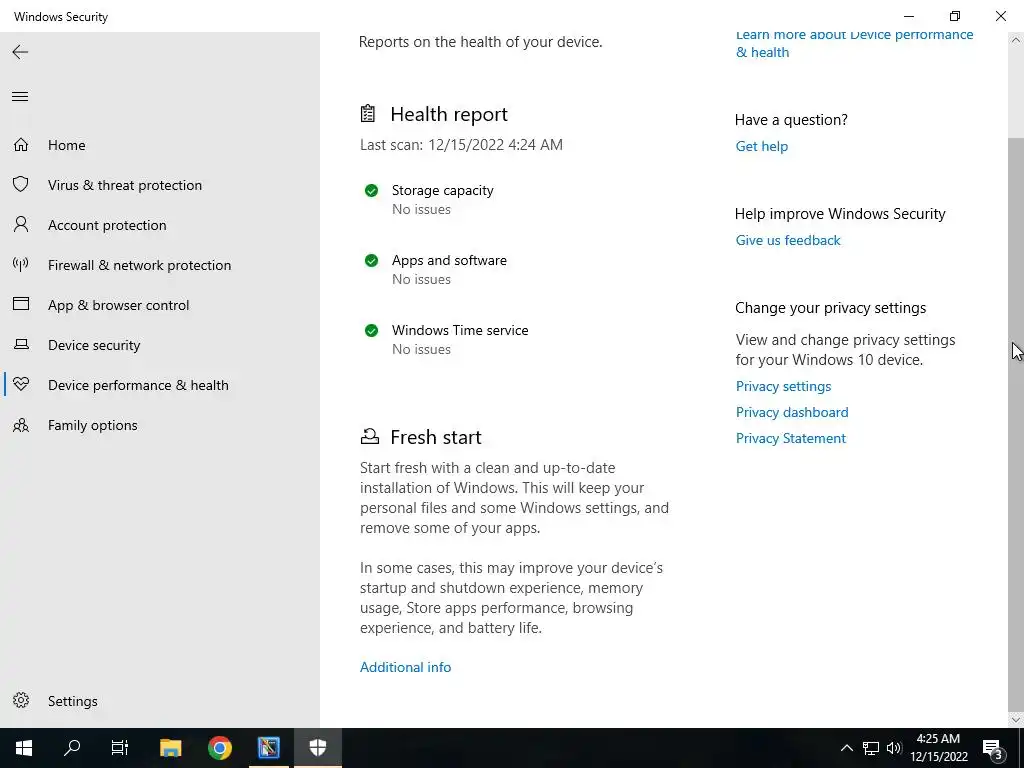Click Give us feedback link
This screenshot has height=768, width=1024.
tap(788, 240)
